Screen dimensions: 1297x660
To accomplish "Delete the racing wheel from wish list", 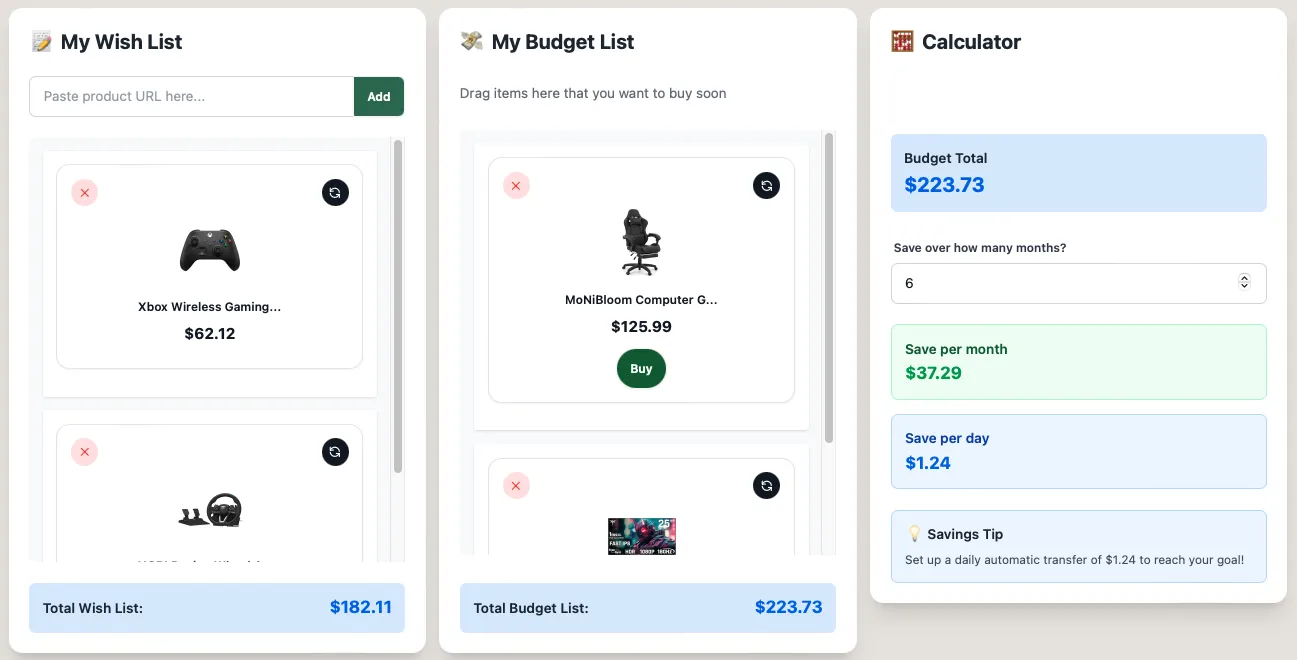I will coord(85,452).
